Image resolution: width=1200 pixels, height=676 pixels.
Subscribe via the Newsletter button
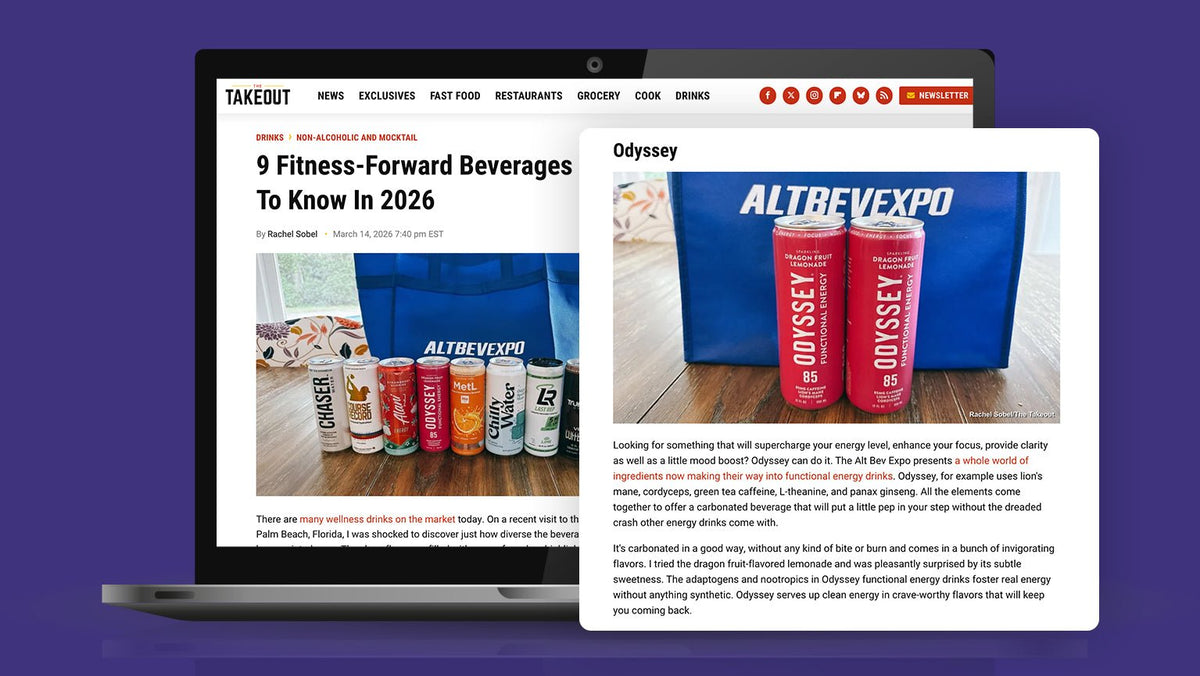[x=936, y=95]
